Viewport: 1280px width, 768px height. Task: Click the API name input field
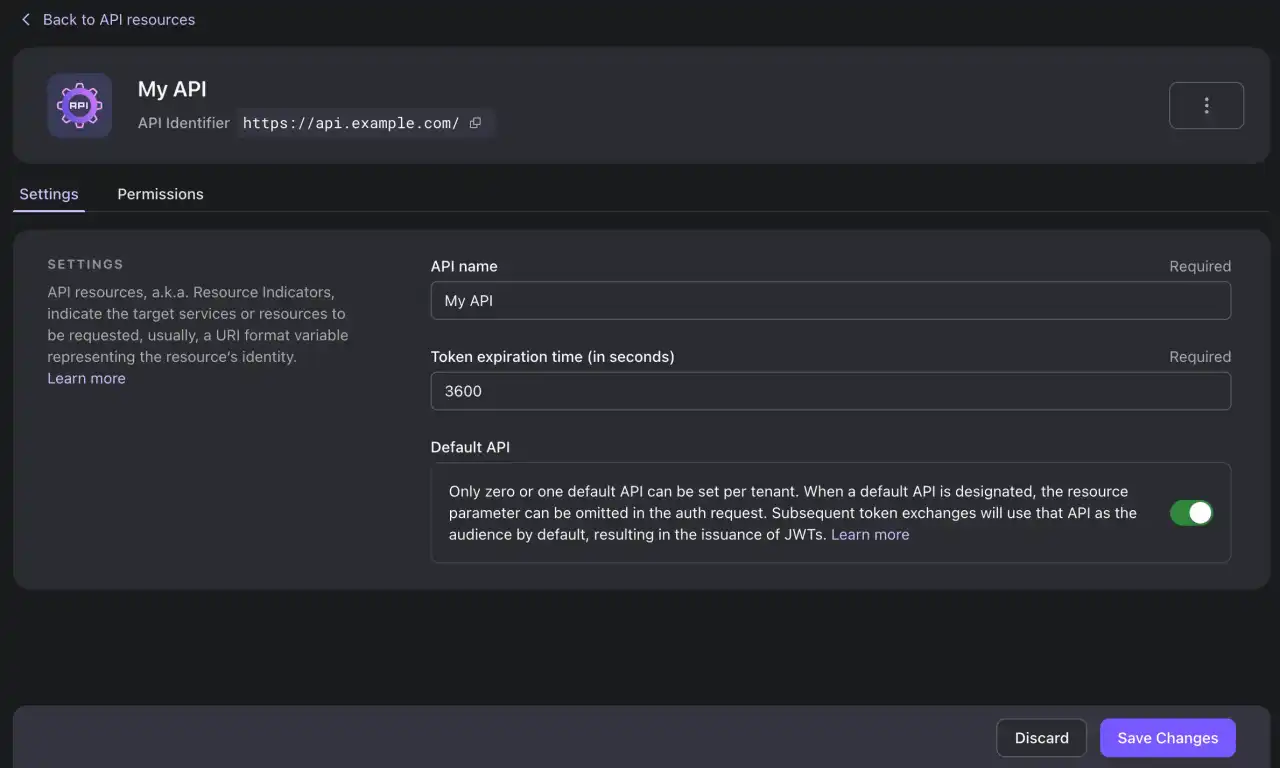(x=830, y=300)
